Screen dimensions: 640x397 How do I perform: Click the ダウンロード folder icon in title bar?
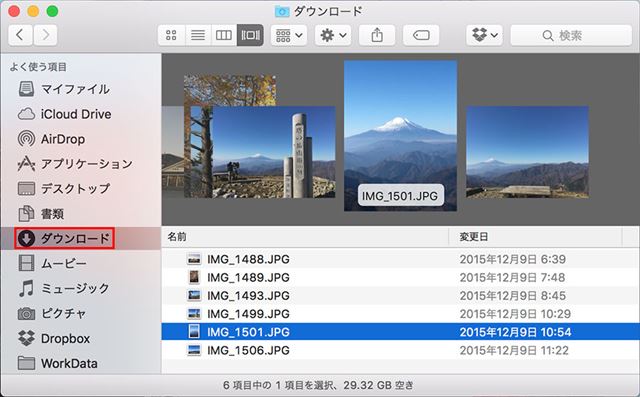pyautogui.click(x=282, y=11)
